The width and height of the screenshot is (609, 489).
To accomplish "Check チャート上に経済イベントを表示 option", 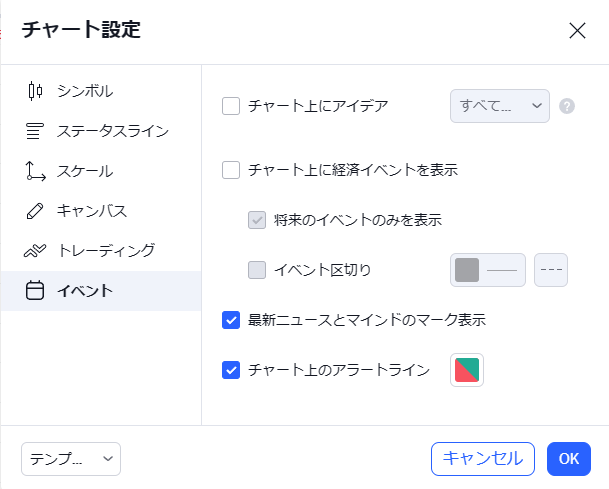I will pyautogui.click(x=231, y=170).
